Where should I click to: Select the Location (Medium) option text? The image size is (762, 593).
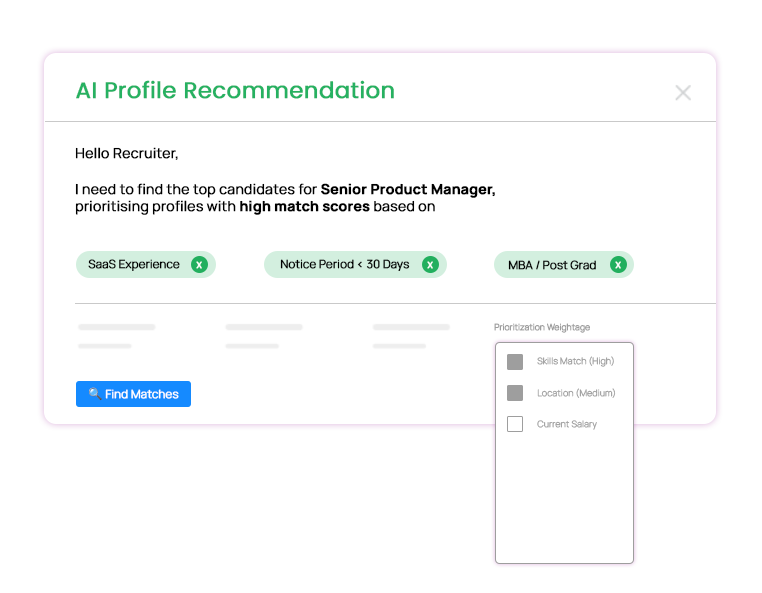[575, 393]
